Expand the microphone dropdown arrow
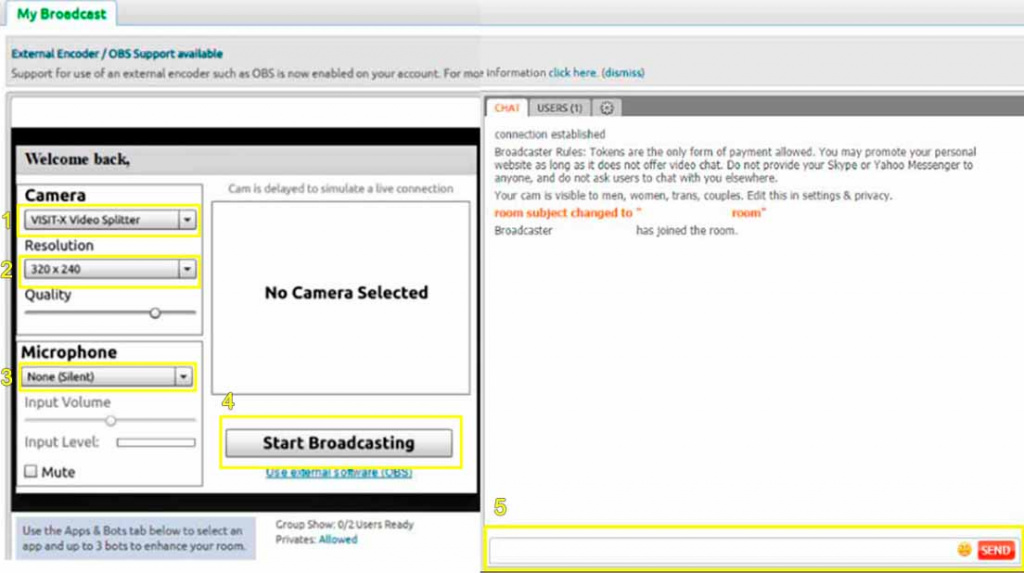This screenshot has width=1024, height=573. coord(183,376)
